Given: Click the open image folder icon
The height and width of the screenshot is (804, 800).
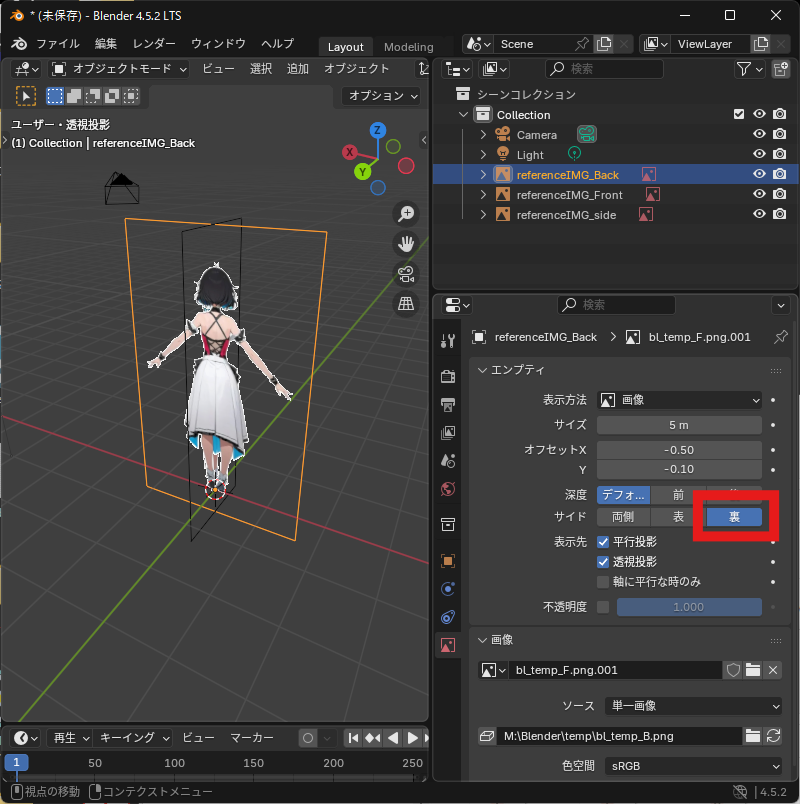Looking at the screenshot, I should pyautogui.click(x=753, y=670).
